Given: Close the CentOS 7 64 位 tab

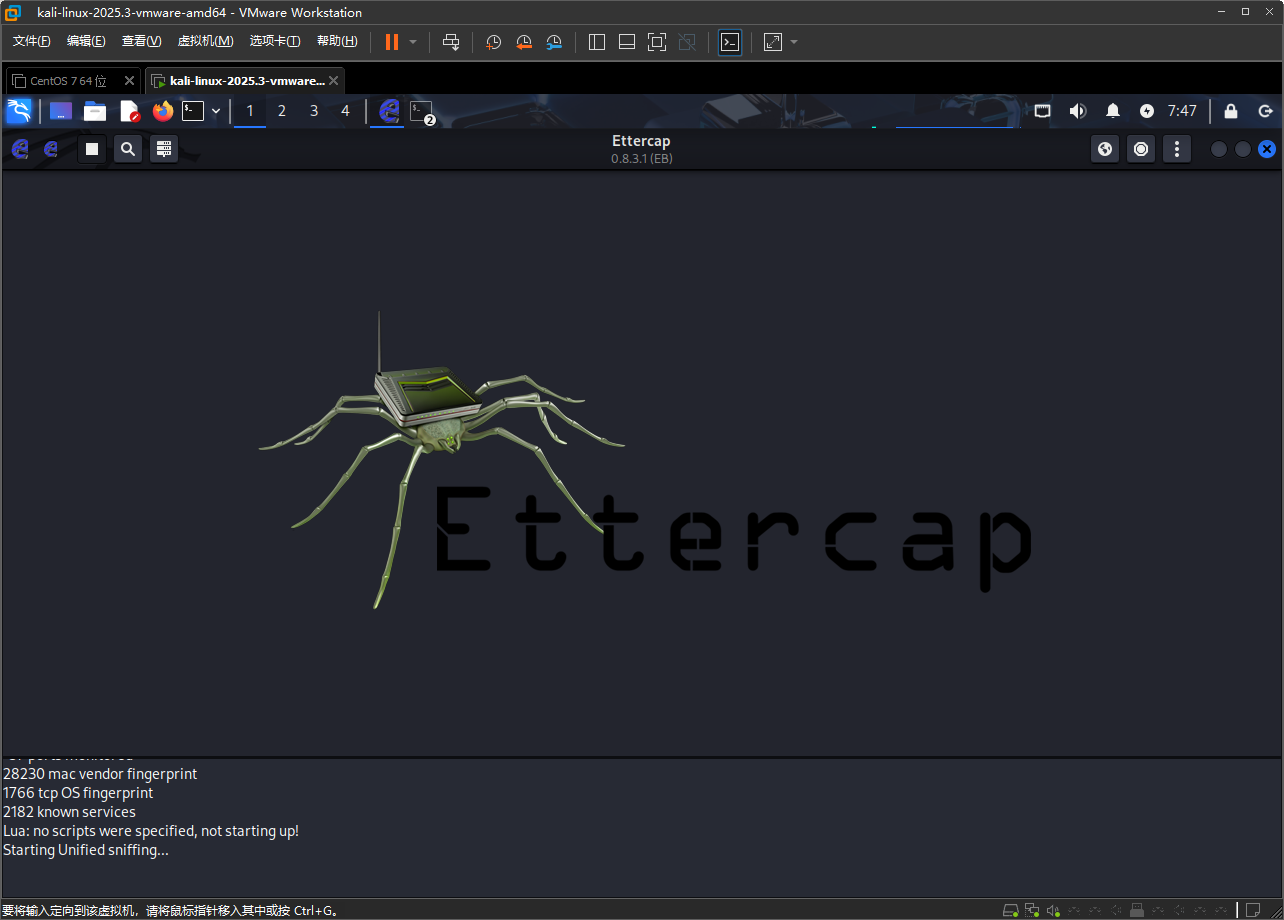Looking at the screenshot, I should [x=129, y=81].
